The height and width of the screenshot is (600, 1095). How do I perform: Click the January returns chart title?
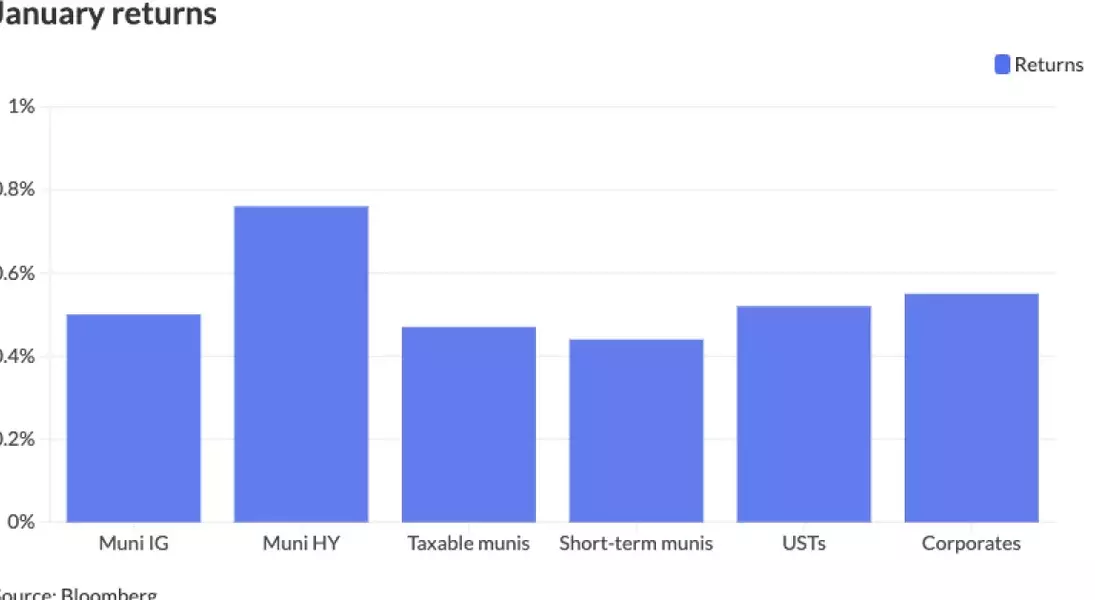pyautogui.click(x=108, y=15)
